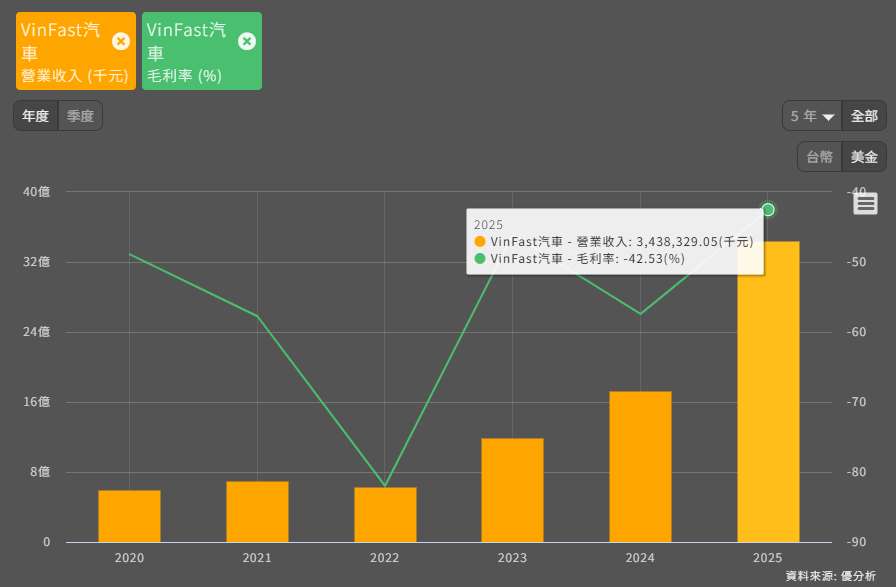Show 全部 full time range
The height and width of the screenshot is (587, 896).
864,116
